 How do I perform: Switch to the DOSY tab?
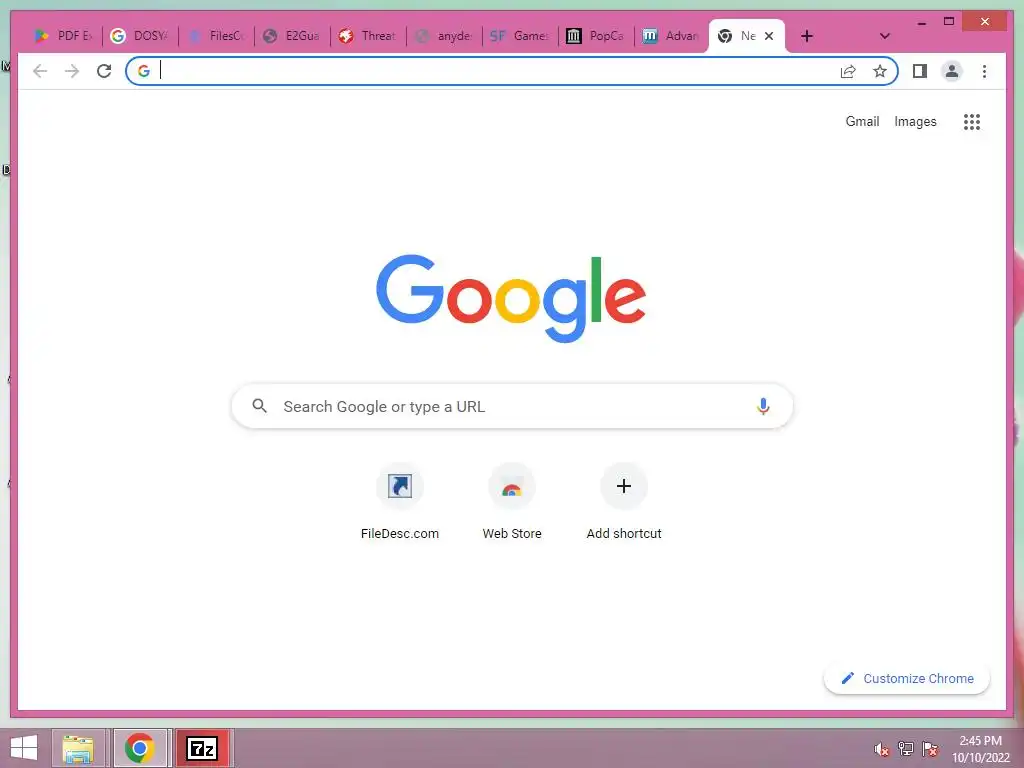click(x=140, y=36)
